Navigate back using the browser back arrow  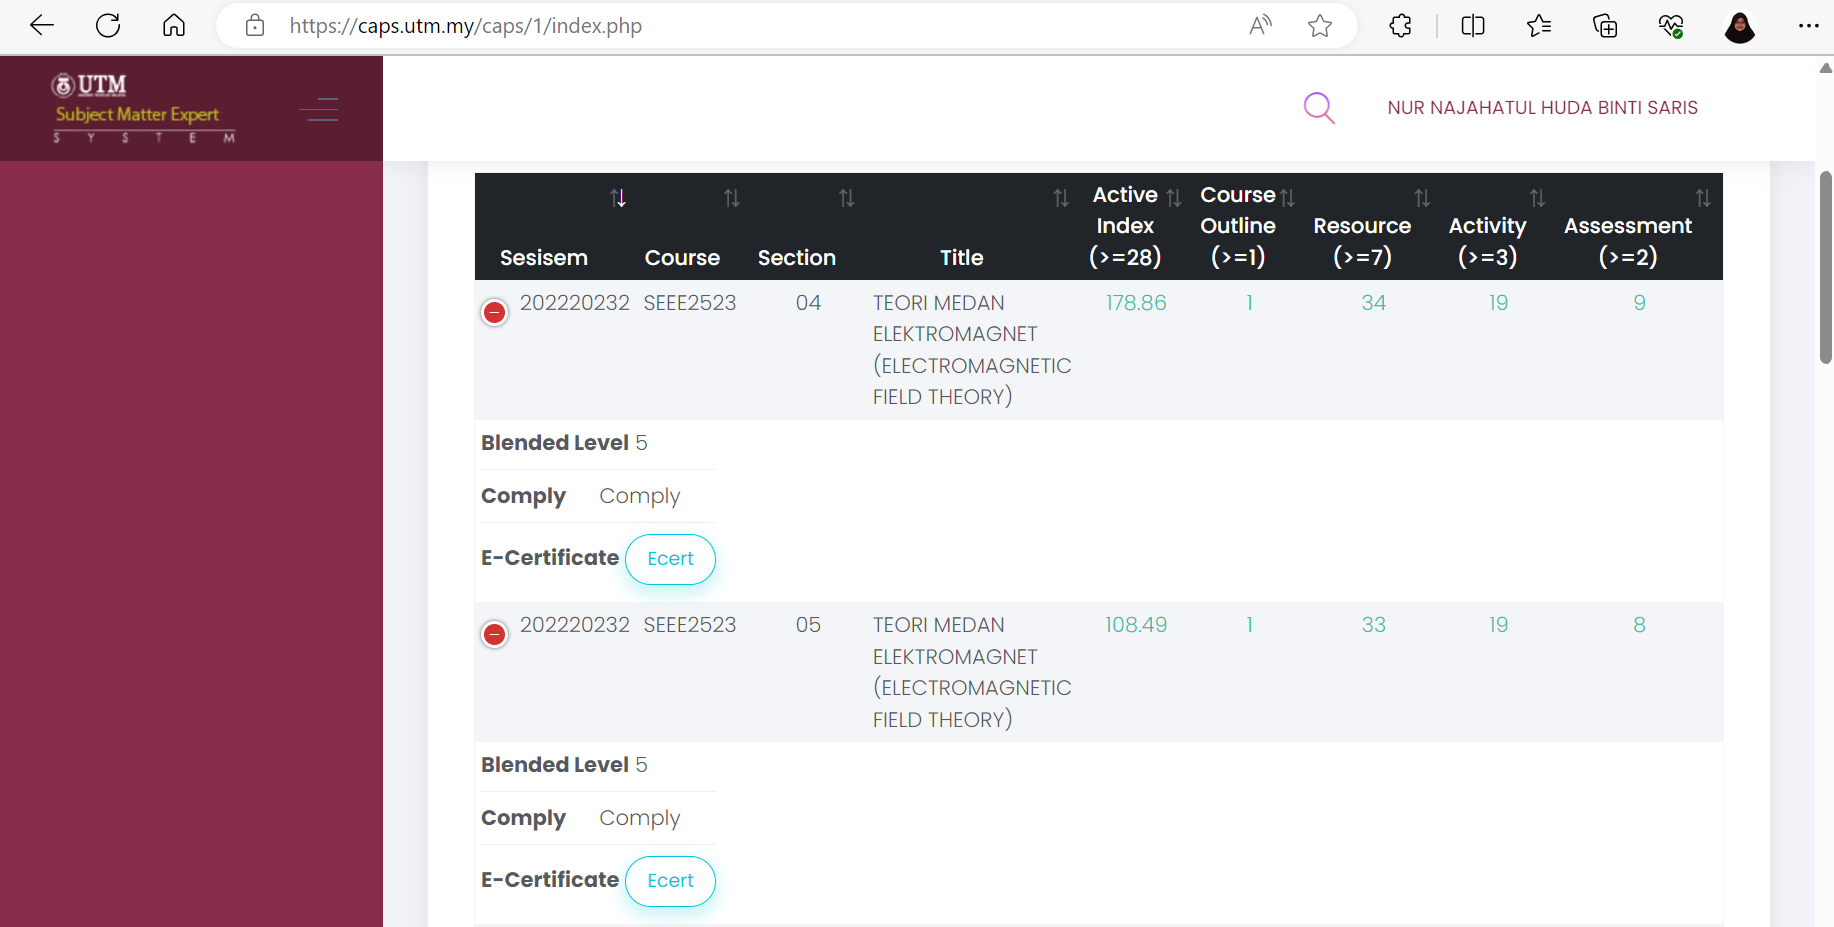pos(42,26)
